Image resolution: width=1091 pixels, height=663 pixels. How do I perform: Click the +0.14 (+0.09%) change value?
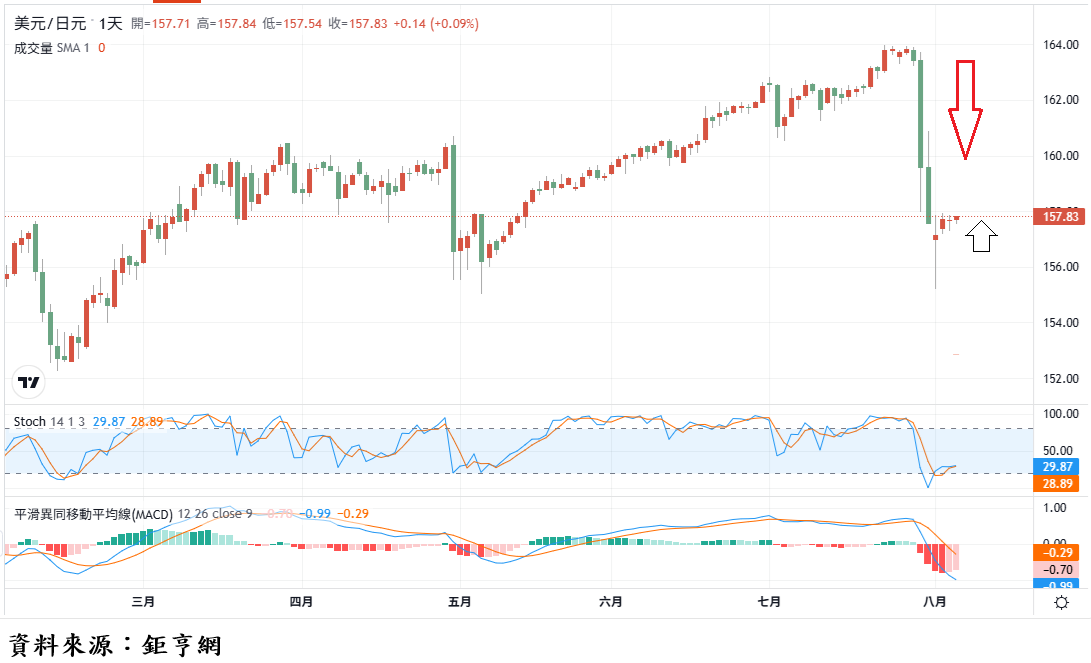tap(436, 24)
